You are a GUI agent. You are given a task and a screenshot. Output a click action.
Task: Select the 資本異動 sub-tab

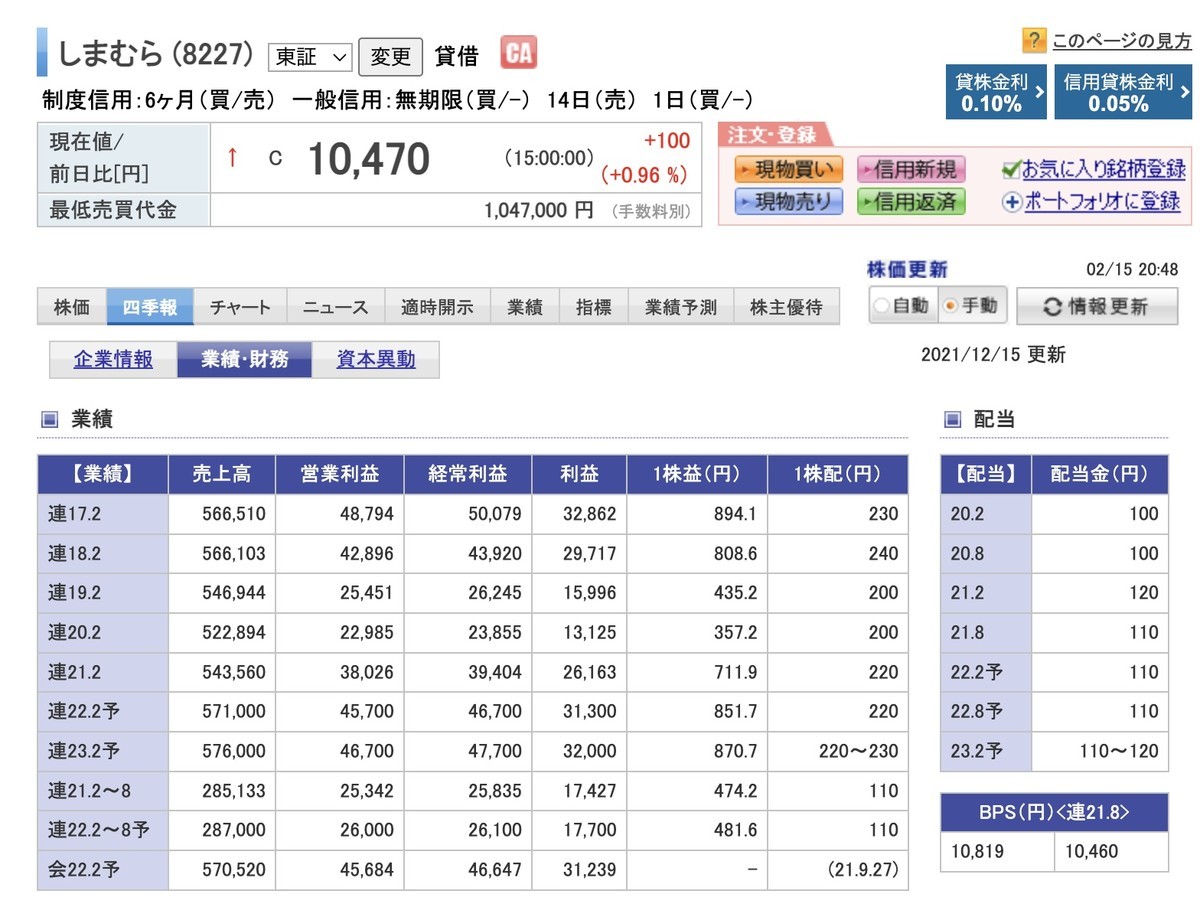pyautogui.click(x=376, y=359)
